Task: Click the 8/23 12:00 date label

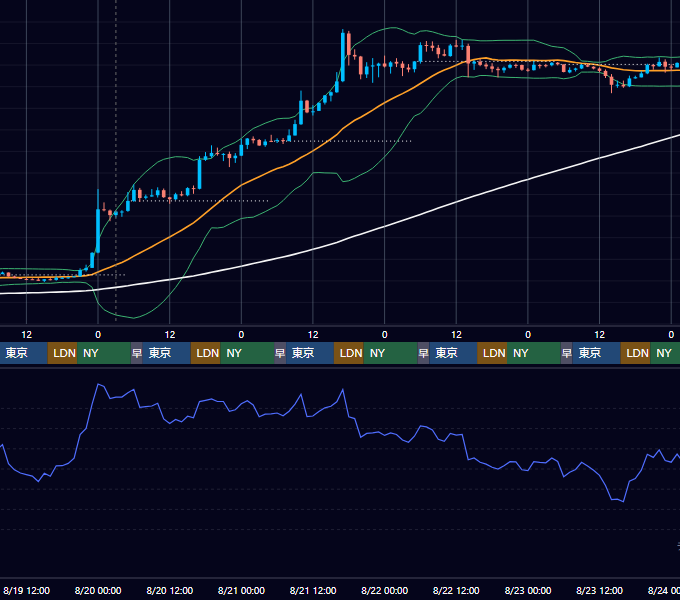Action: tap(599, 590)
